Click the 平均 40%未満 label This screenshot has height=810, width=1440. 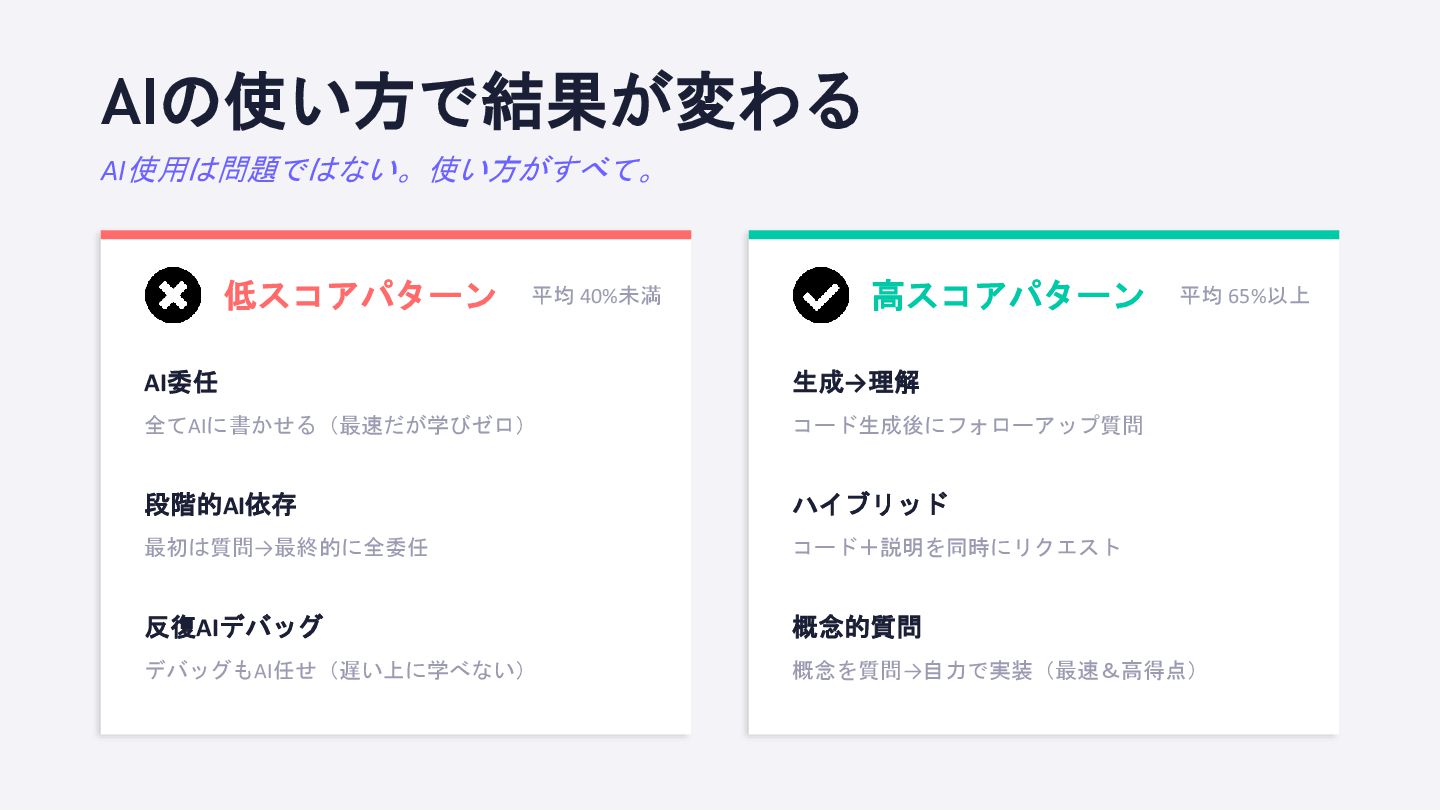pyautogui.click(x=596, y=296)
